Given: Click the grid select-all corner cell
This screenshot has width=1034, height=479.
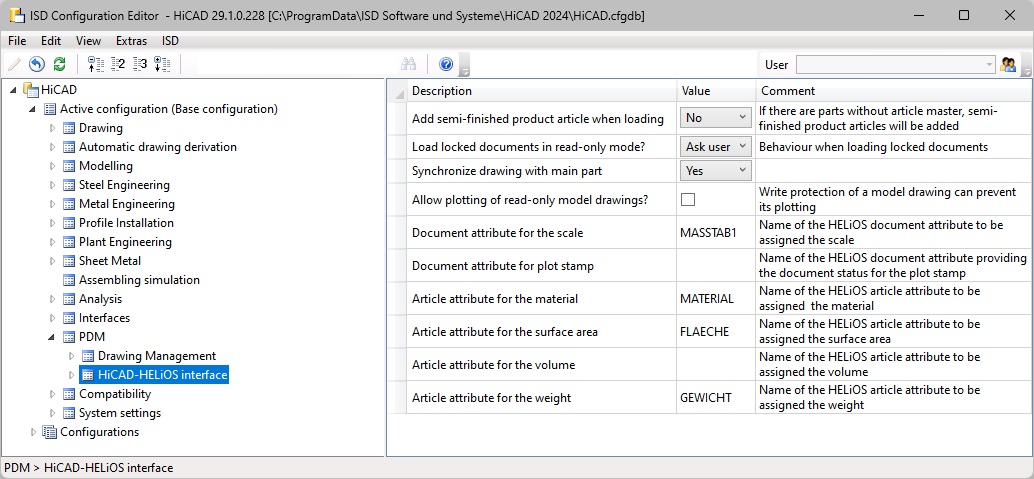Looking at the screenshot, I should point(398,92).
